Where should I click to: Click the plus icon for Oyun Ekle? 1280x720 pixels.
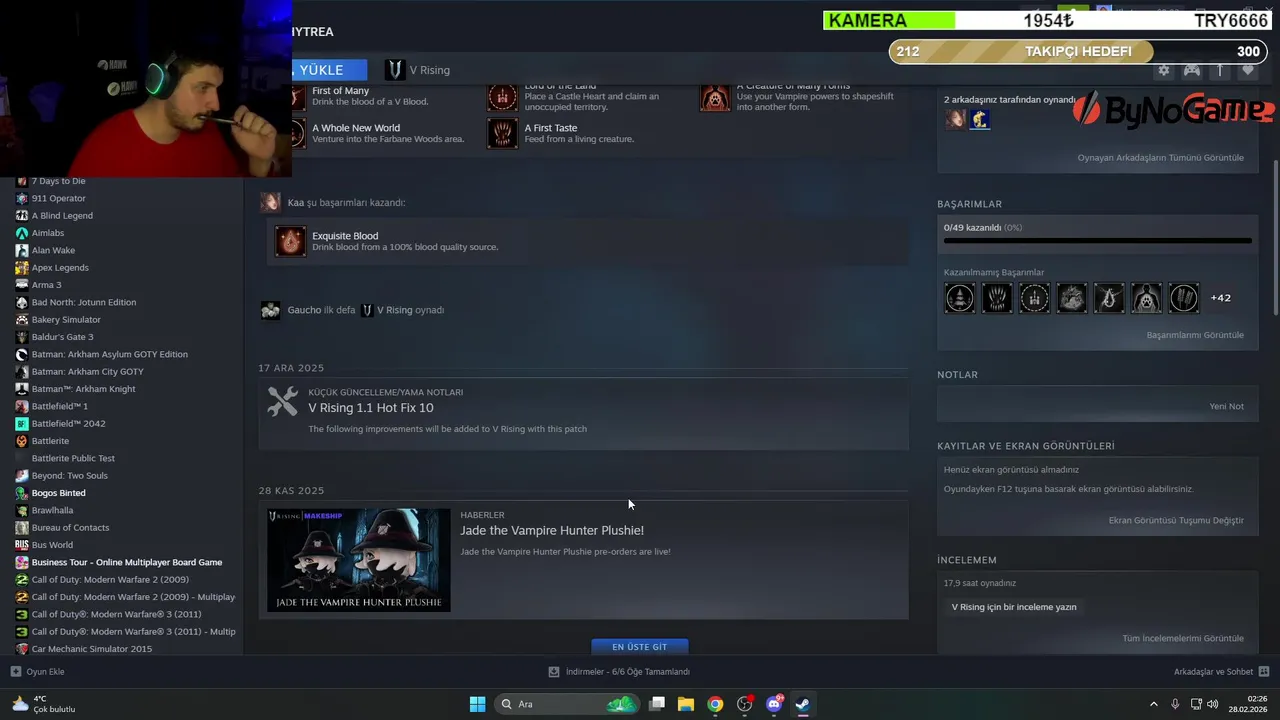point(15,672)
